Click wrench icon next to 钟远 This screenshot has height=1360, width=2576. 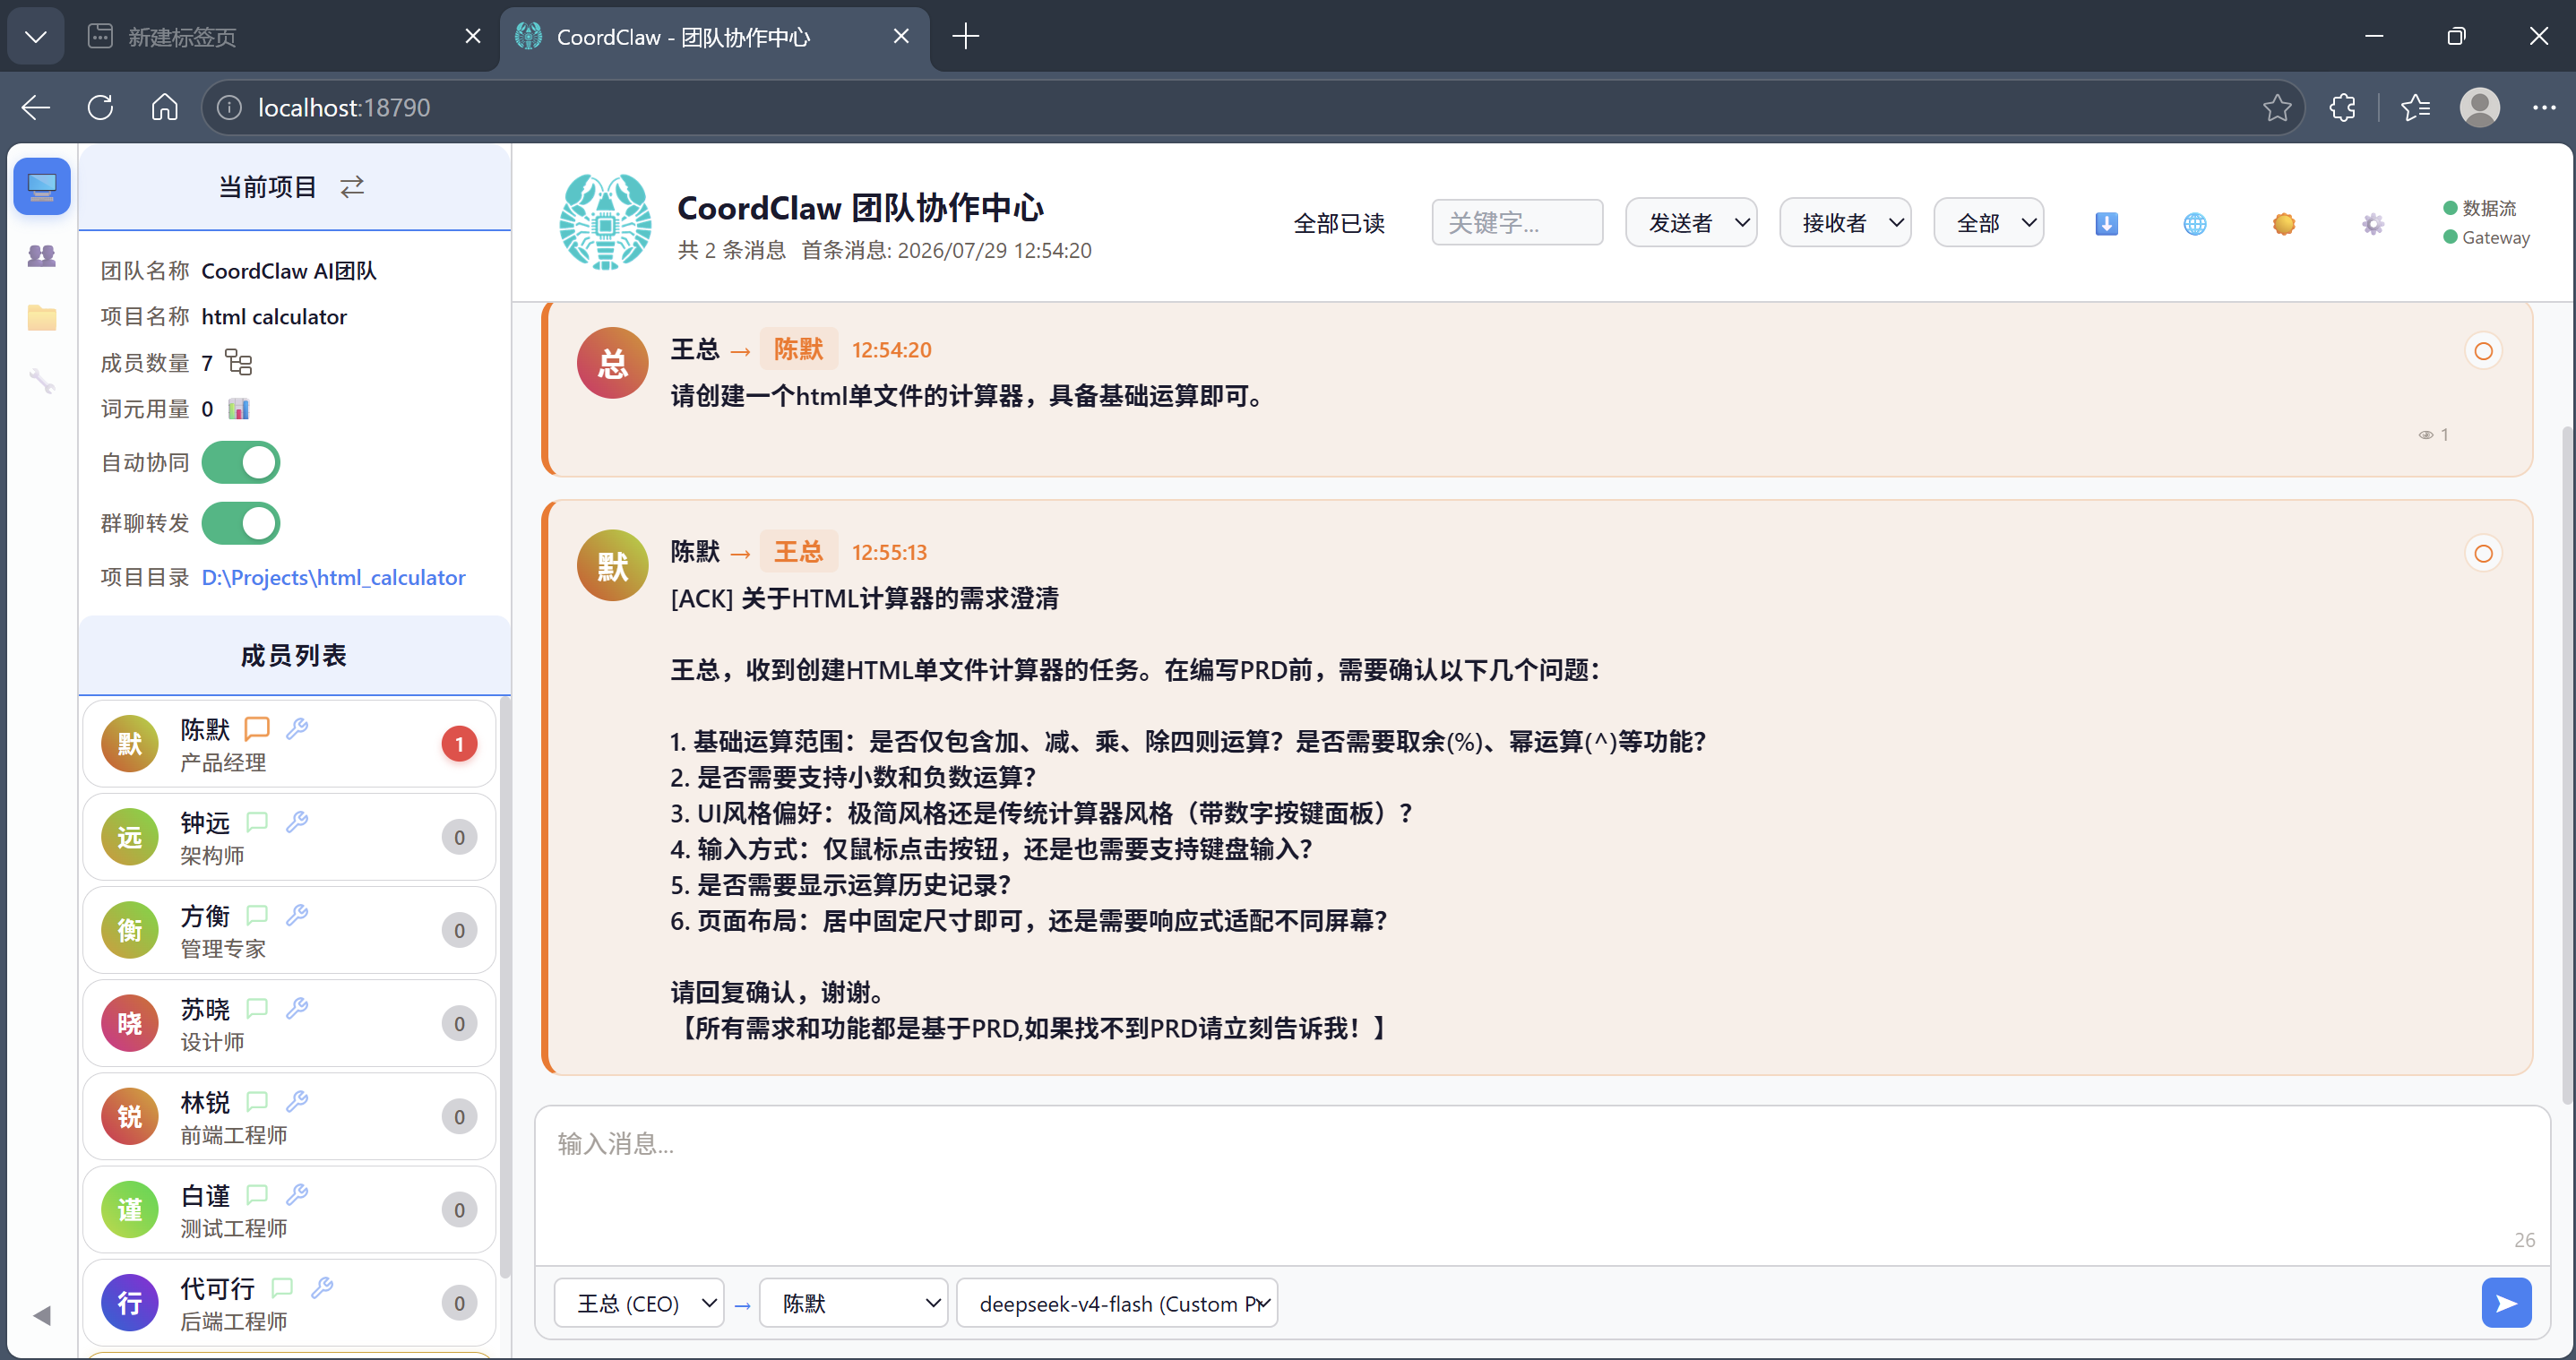[297, 822]
